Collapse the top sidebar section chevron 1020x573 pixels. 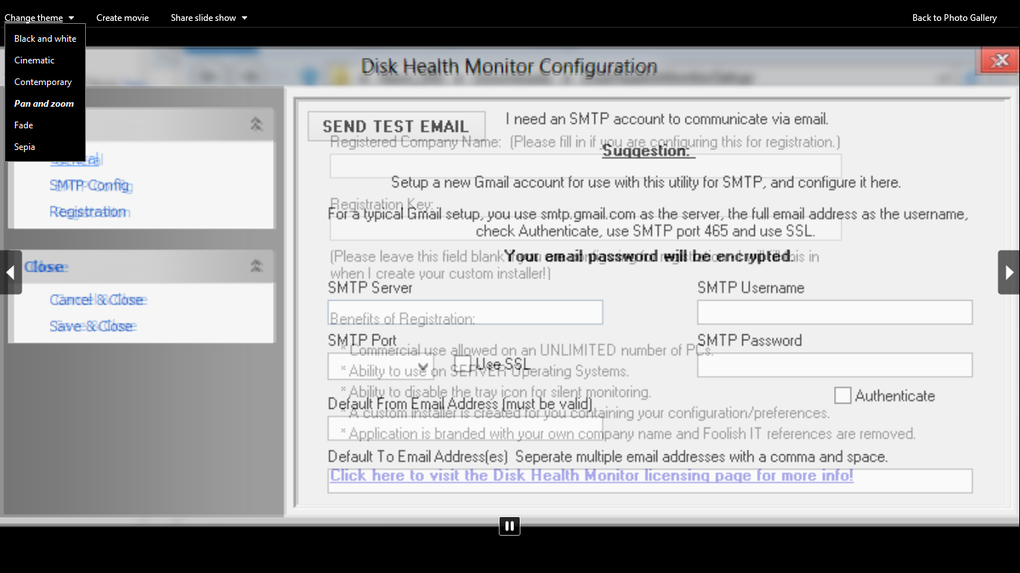pos(256,124)
